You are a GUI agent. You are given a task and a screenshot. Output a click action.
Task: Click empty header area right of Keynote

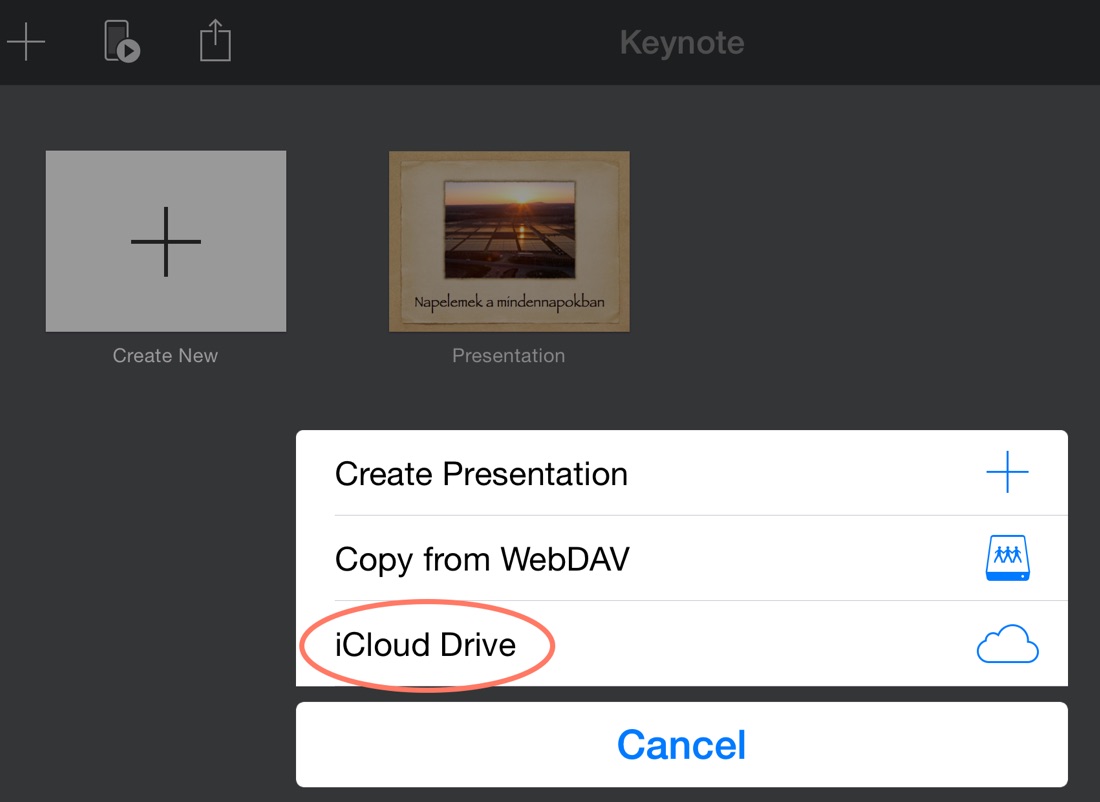(919, 42)
